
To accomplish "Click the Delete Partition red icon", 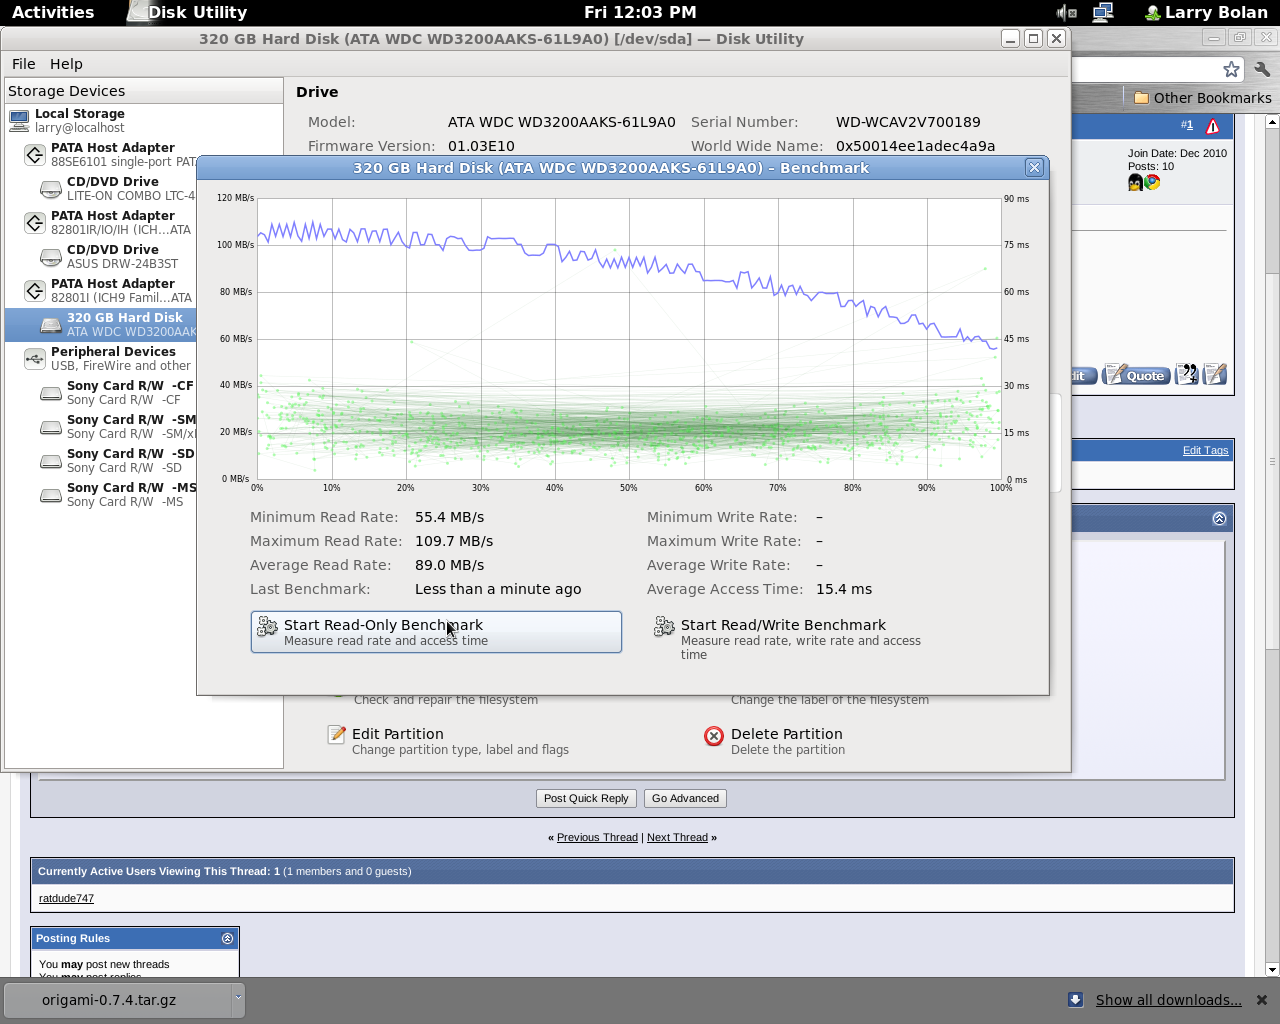I will click(x=714, y=736).
